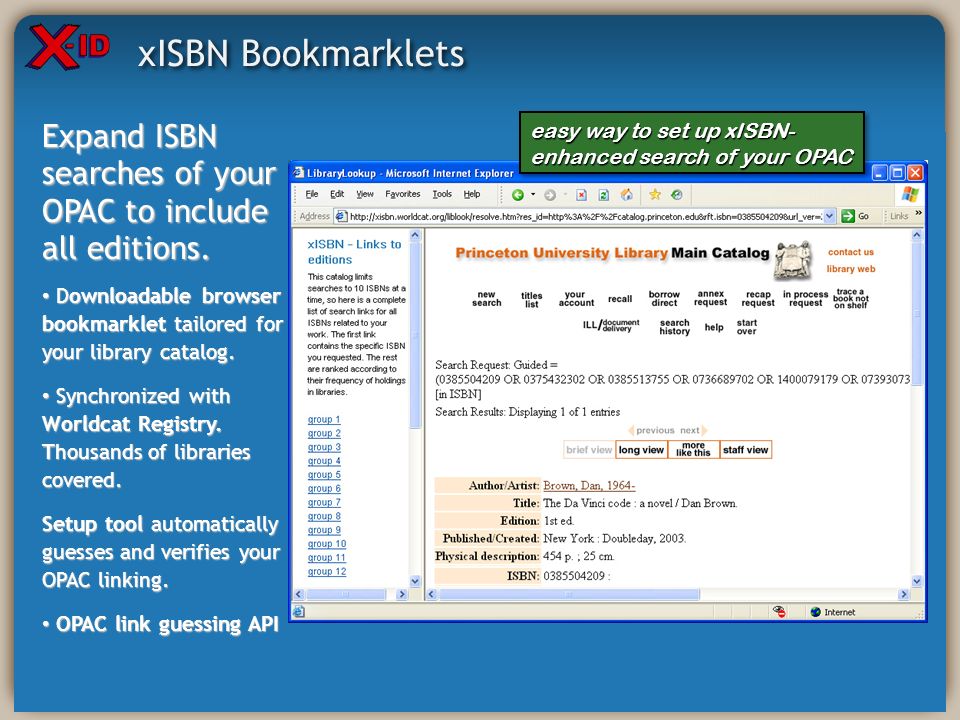Open Favorites star icon
The width and height of the screenshot is (960, 720).
click(655, 195)
